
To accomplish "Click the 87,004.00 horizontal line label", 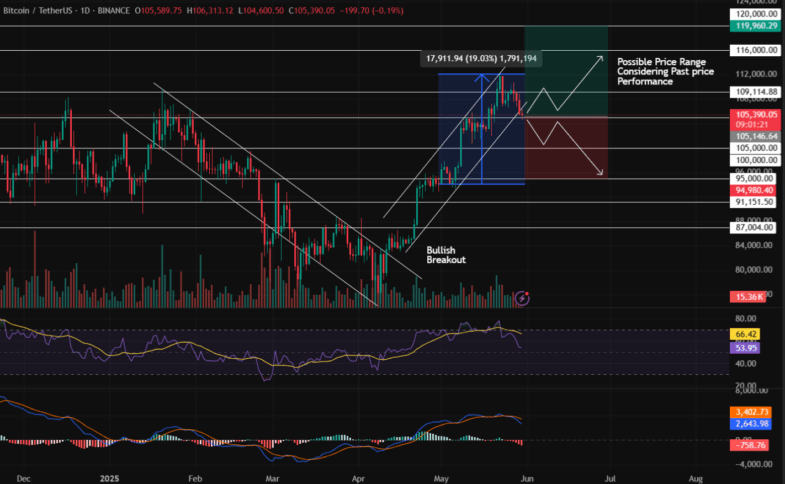I will [755, 228].
